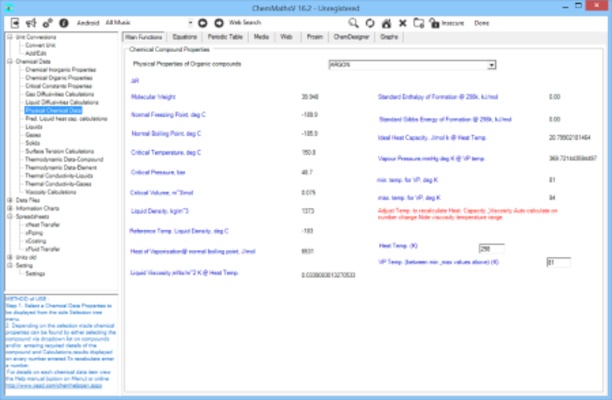Open the ARGON compound dropdown
Image resolution: width=612 pixels, height=400 pixels.
pos(491,65)
